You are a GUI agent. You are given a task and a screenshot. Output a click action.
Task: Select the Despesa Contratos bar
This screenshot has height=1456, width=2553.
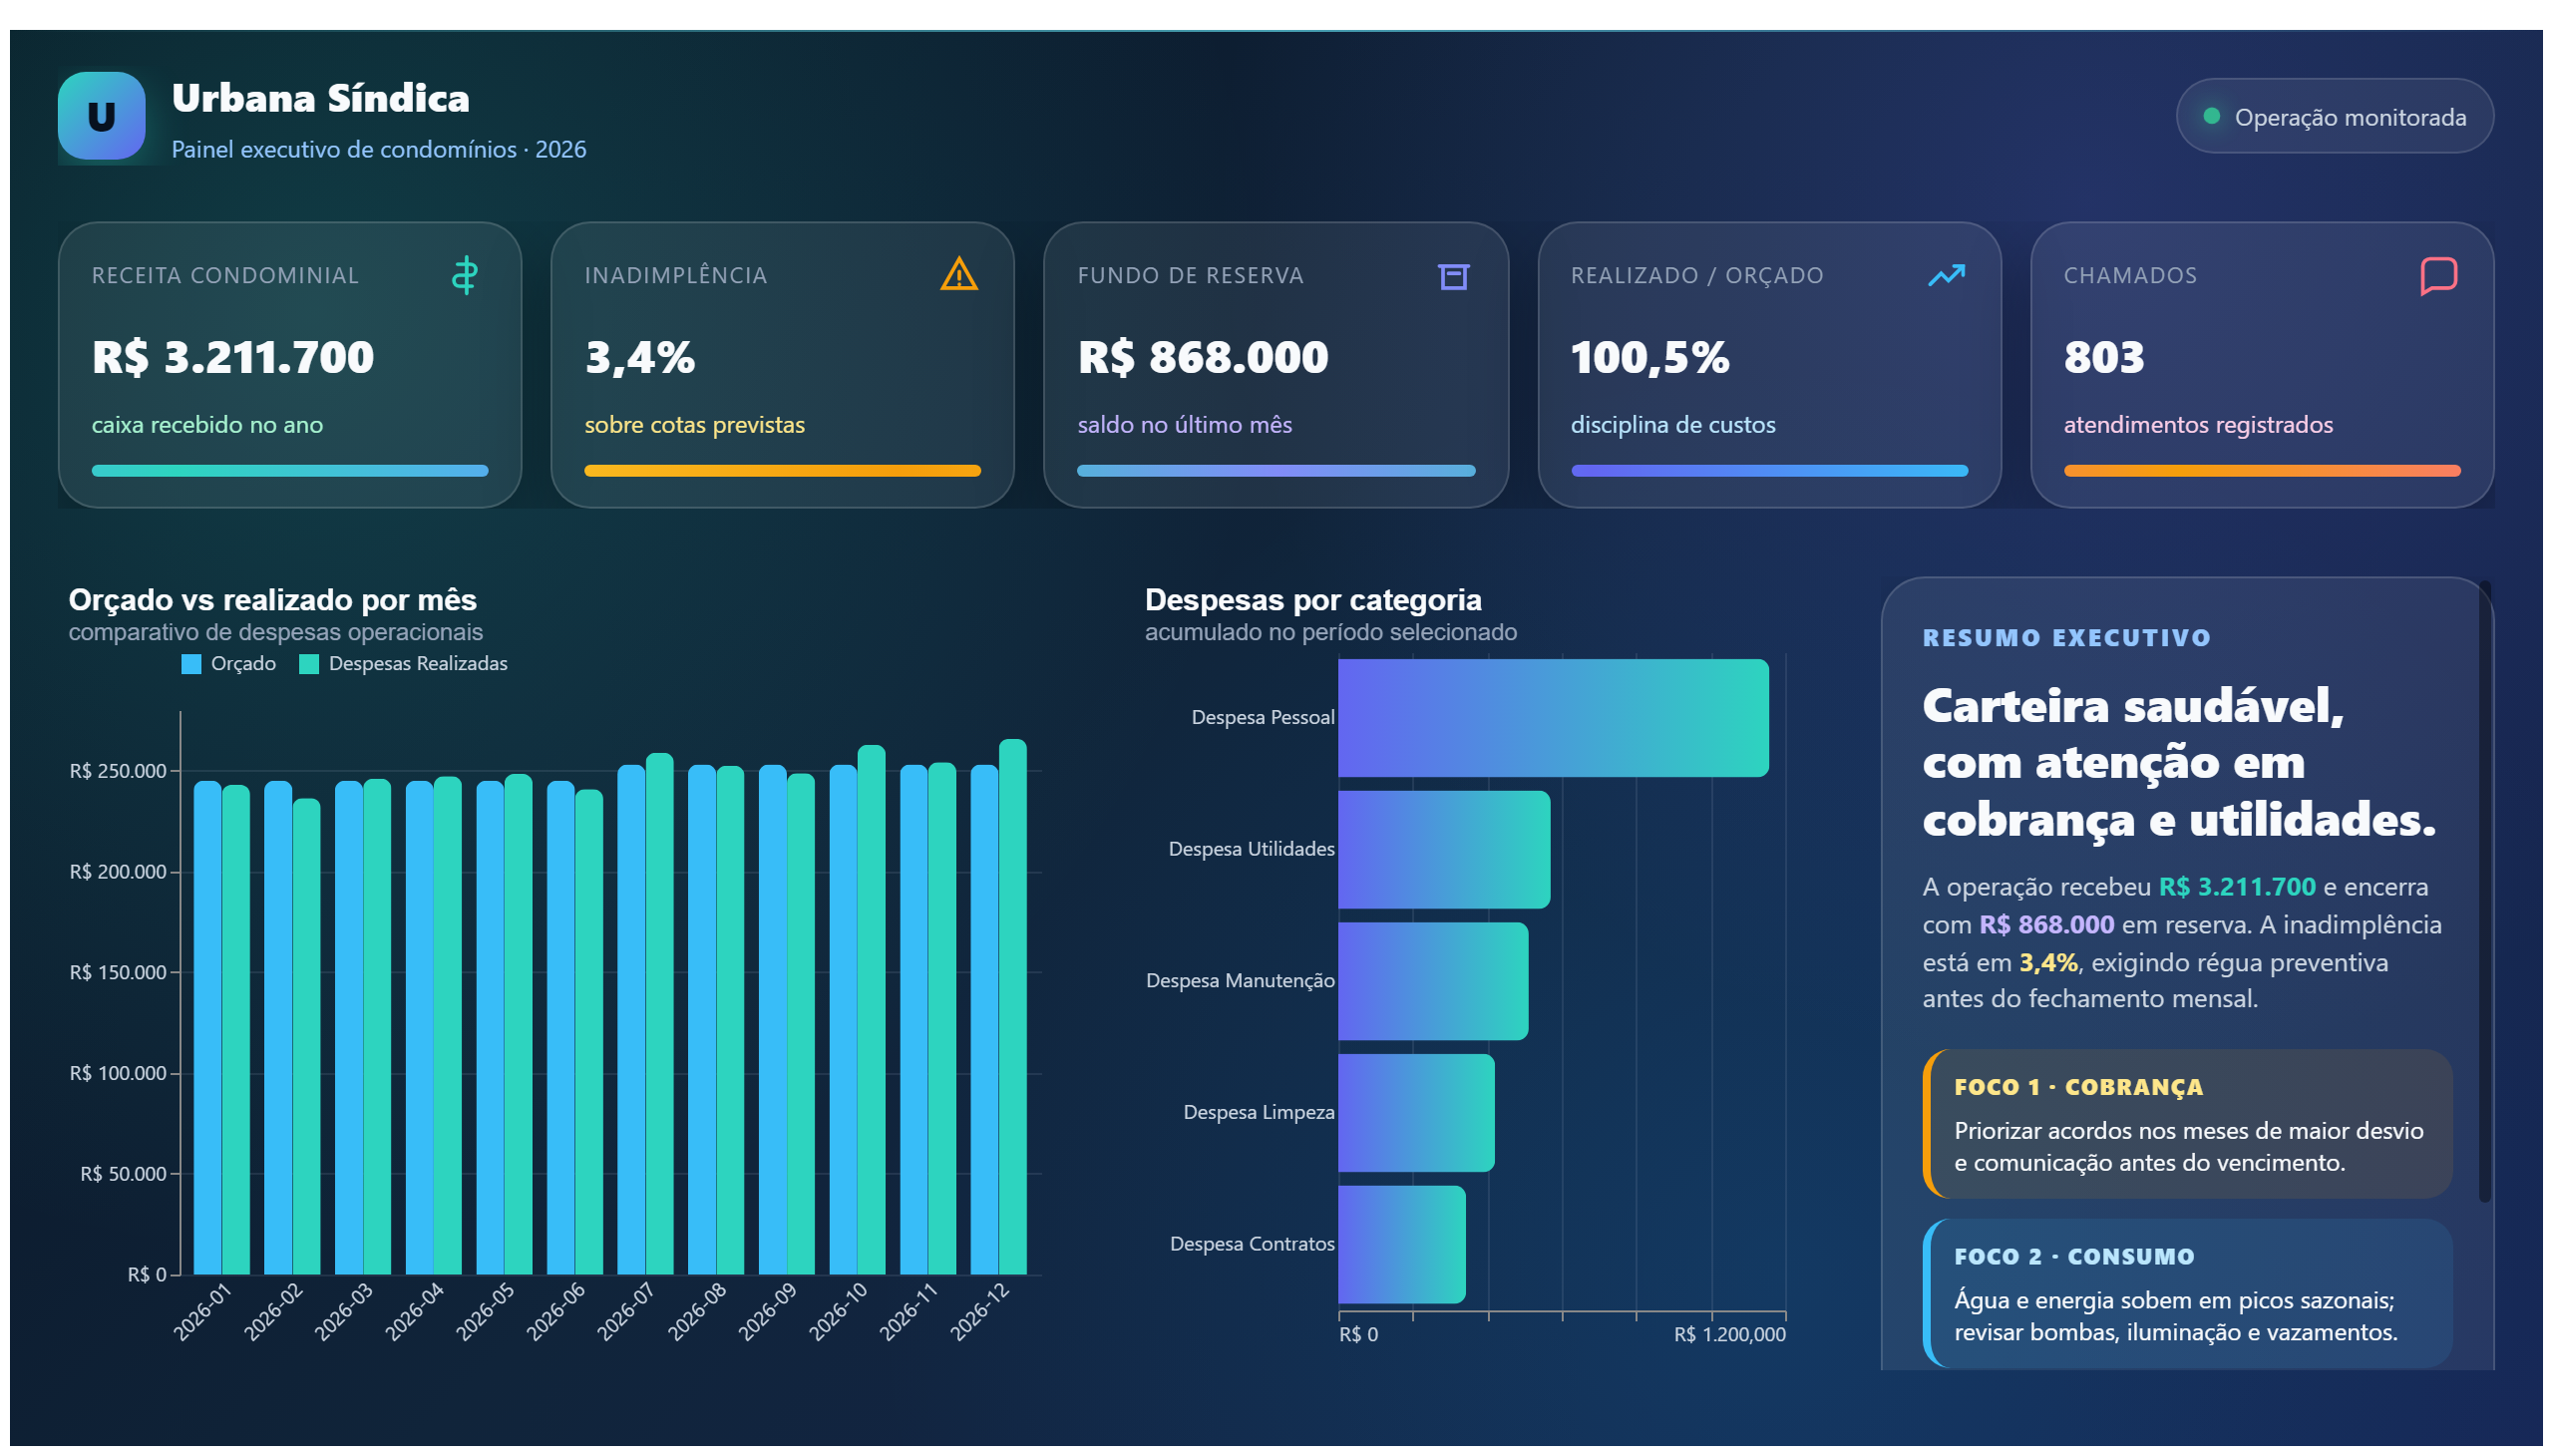[x=1401, y=1244]
